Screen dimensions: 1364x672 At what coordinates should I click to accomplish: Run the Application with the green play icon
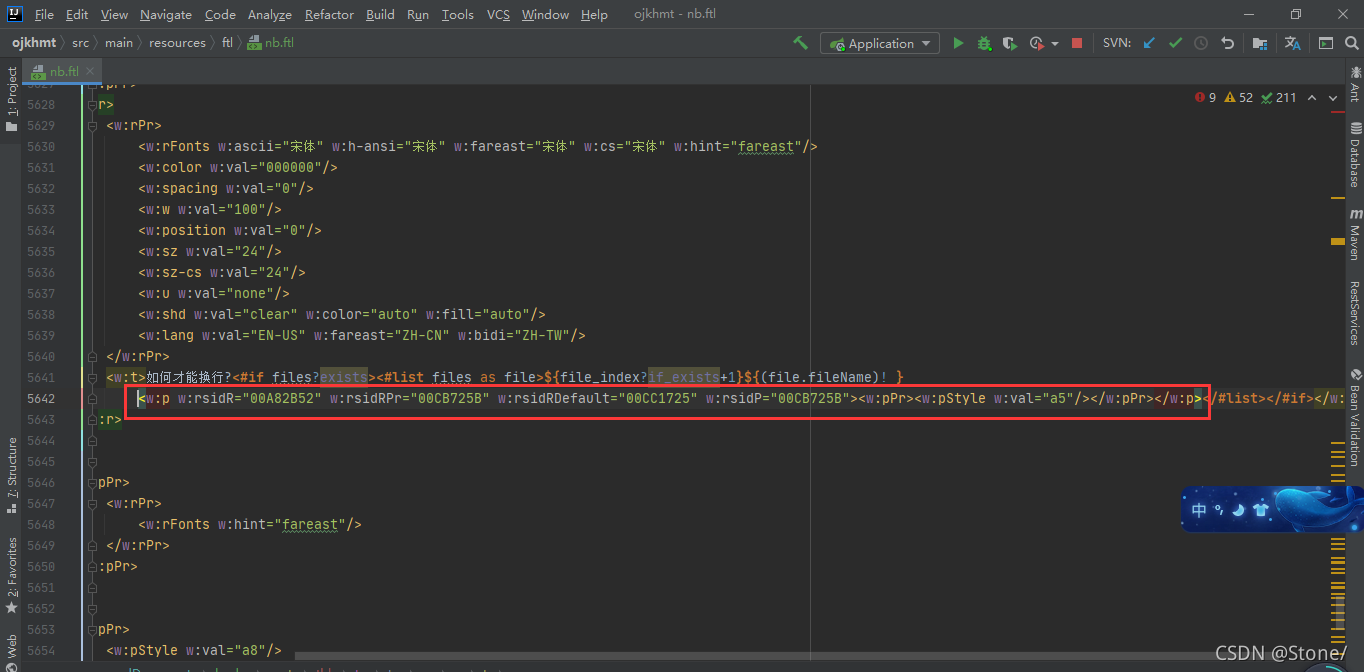[x=958, y=43]
